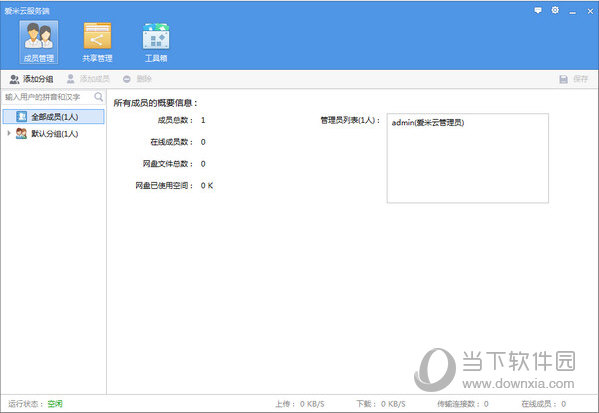
Task: Click the 默认分组 group people icon
Action: coord(21,133)
